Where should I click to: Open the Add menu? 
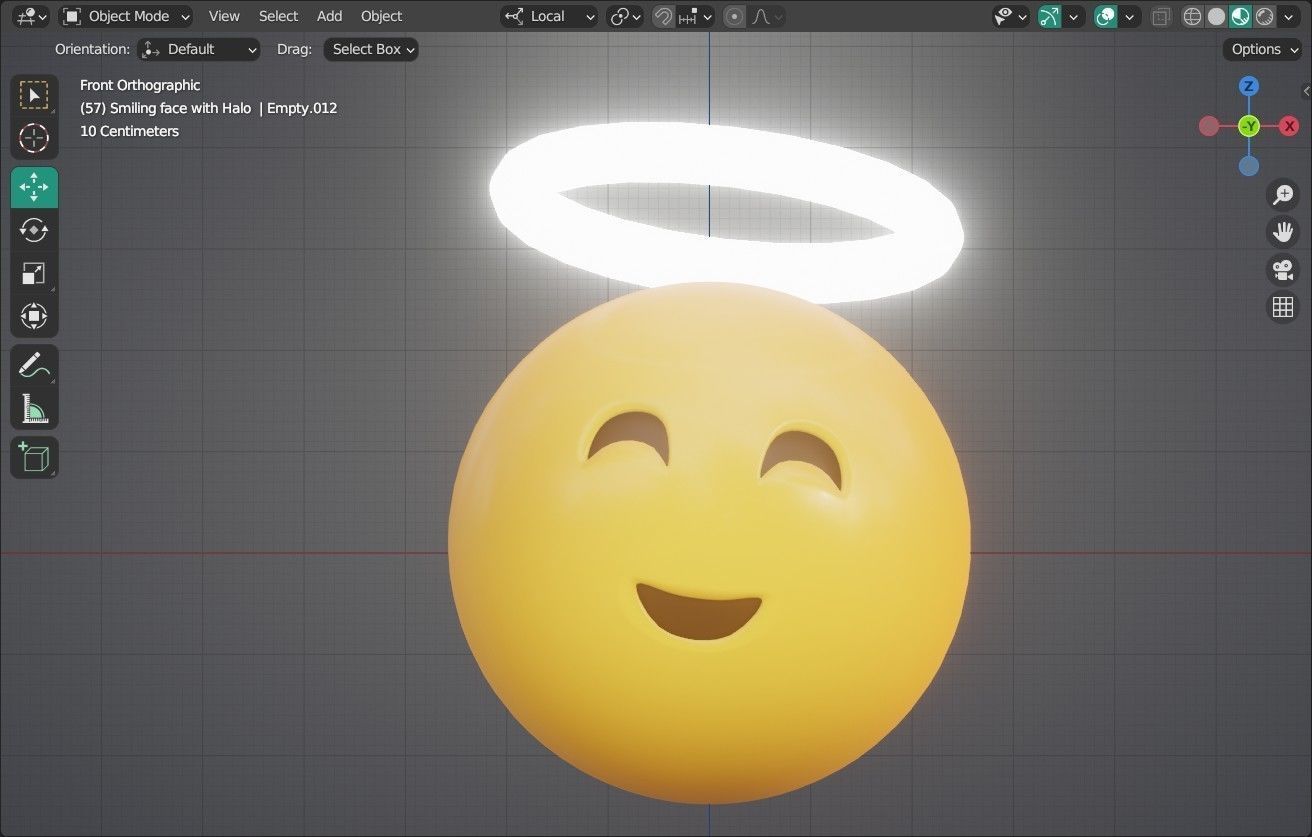point(329,16)
